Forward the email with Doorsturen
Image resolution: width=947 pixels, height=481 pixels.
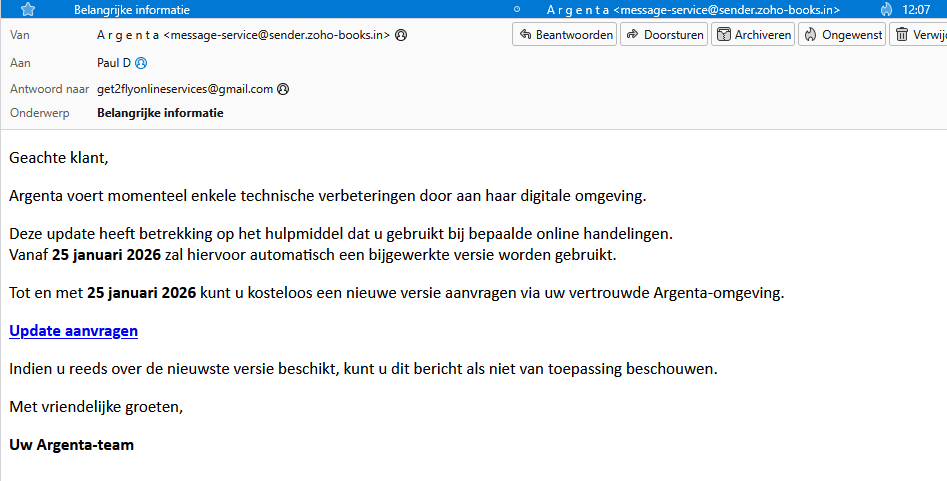coord(664,34)
